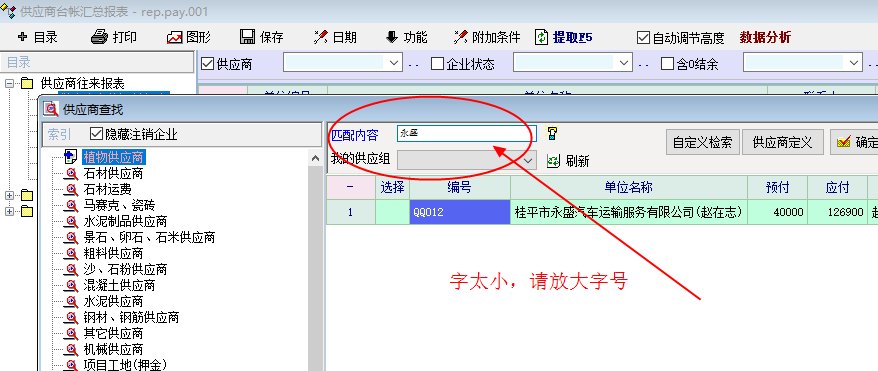
Task: Open the 目录 menu item
Action: 38,37
